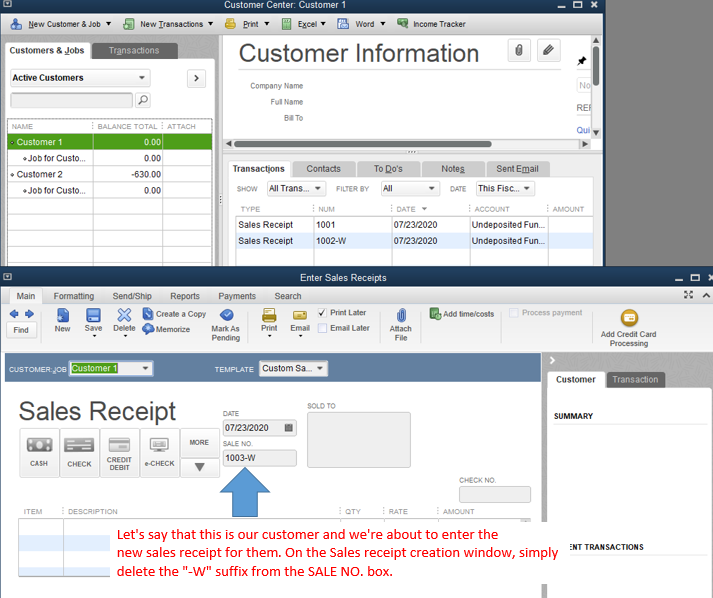Click Mark As Pending
This screenshot has width=713, height=598.
click(x=226, y=325)
